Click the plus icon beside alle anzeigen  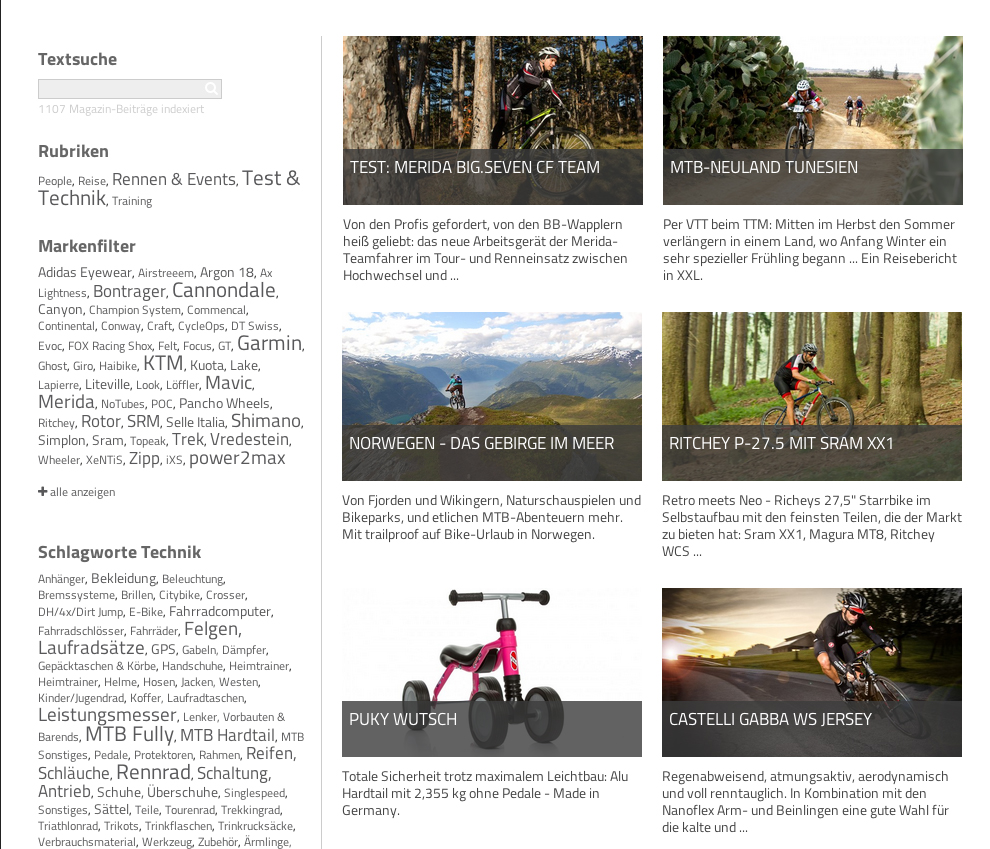(x=42, y=491)
